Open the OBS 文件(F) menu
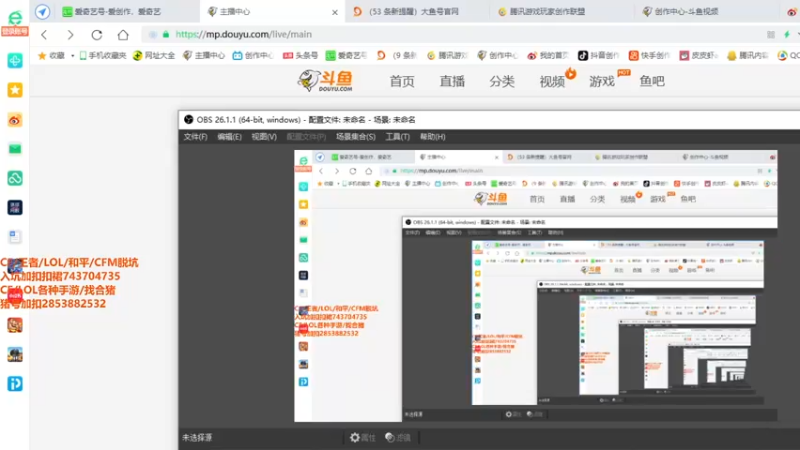This screenshot has width=800, height=450. pos(195,137)
